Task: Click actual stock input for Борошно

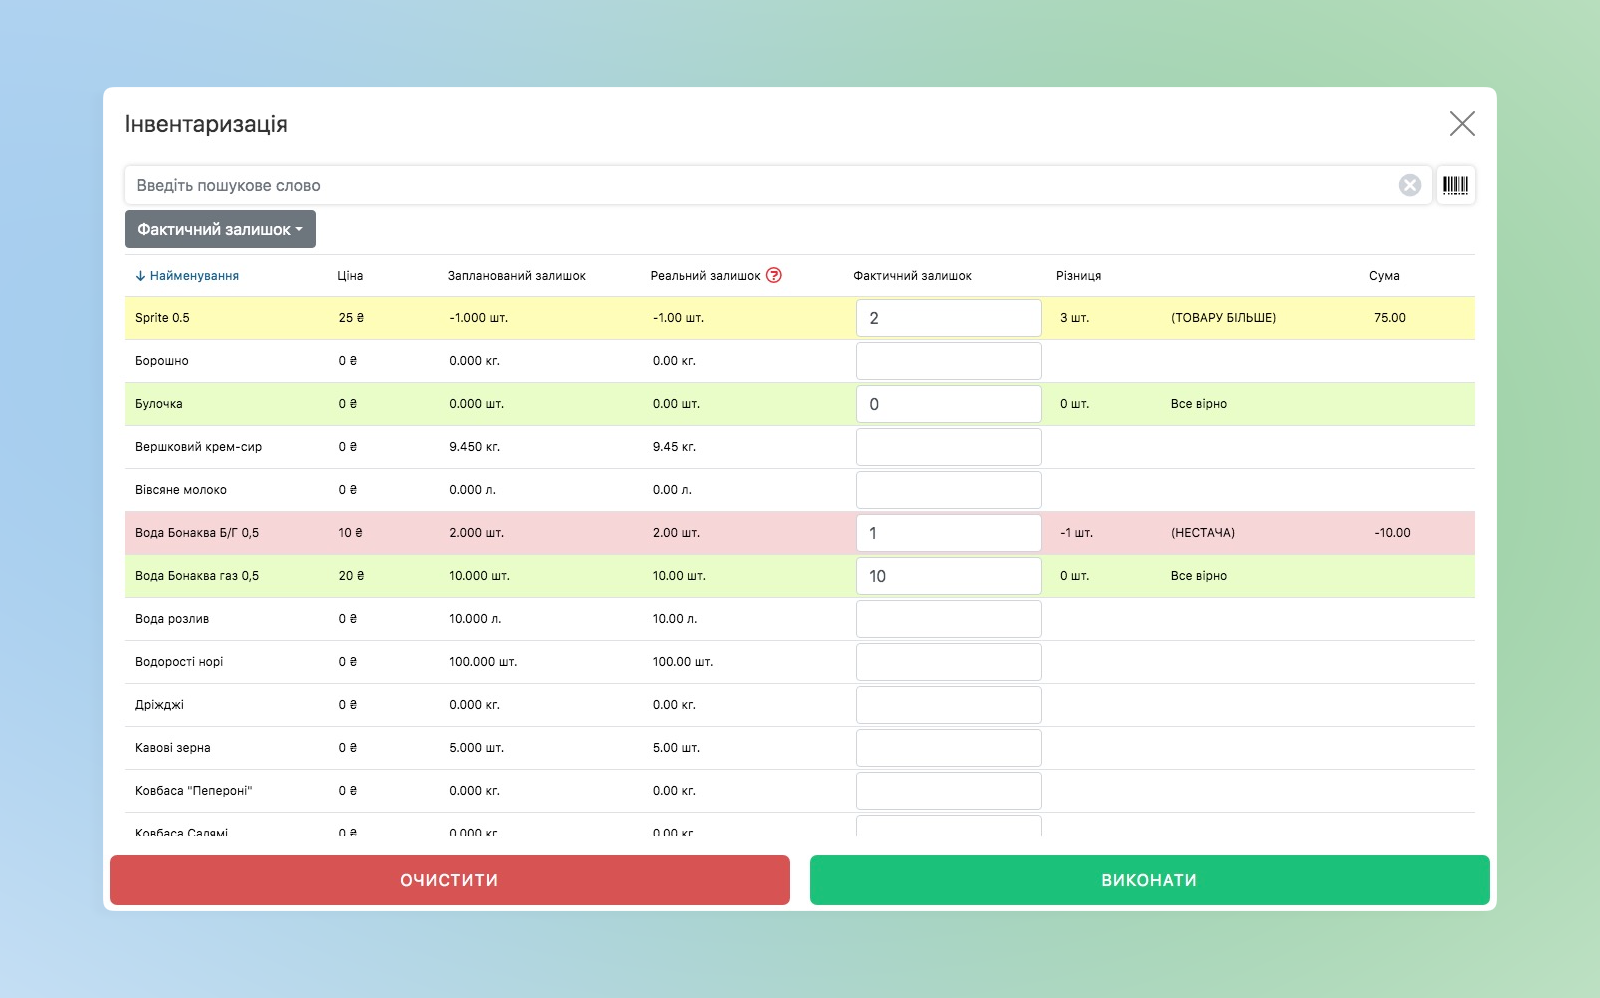Action: (x=948, y=361)
